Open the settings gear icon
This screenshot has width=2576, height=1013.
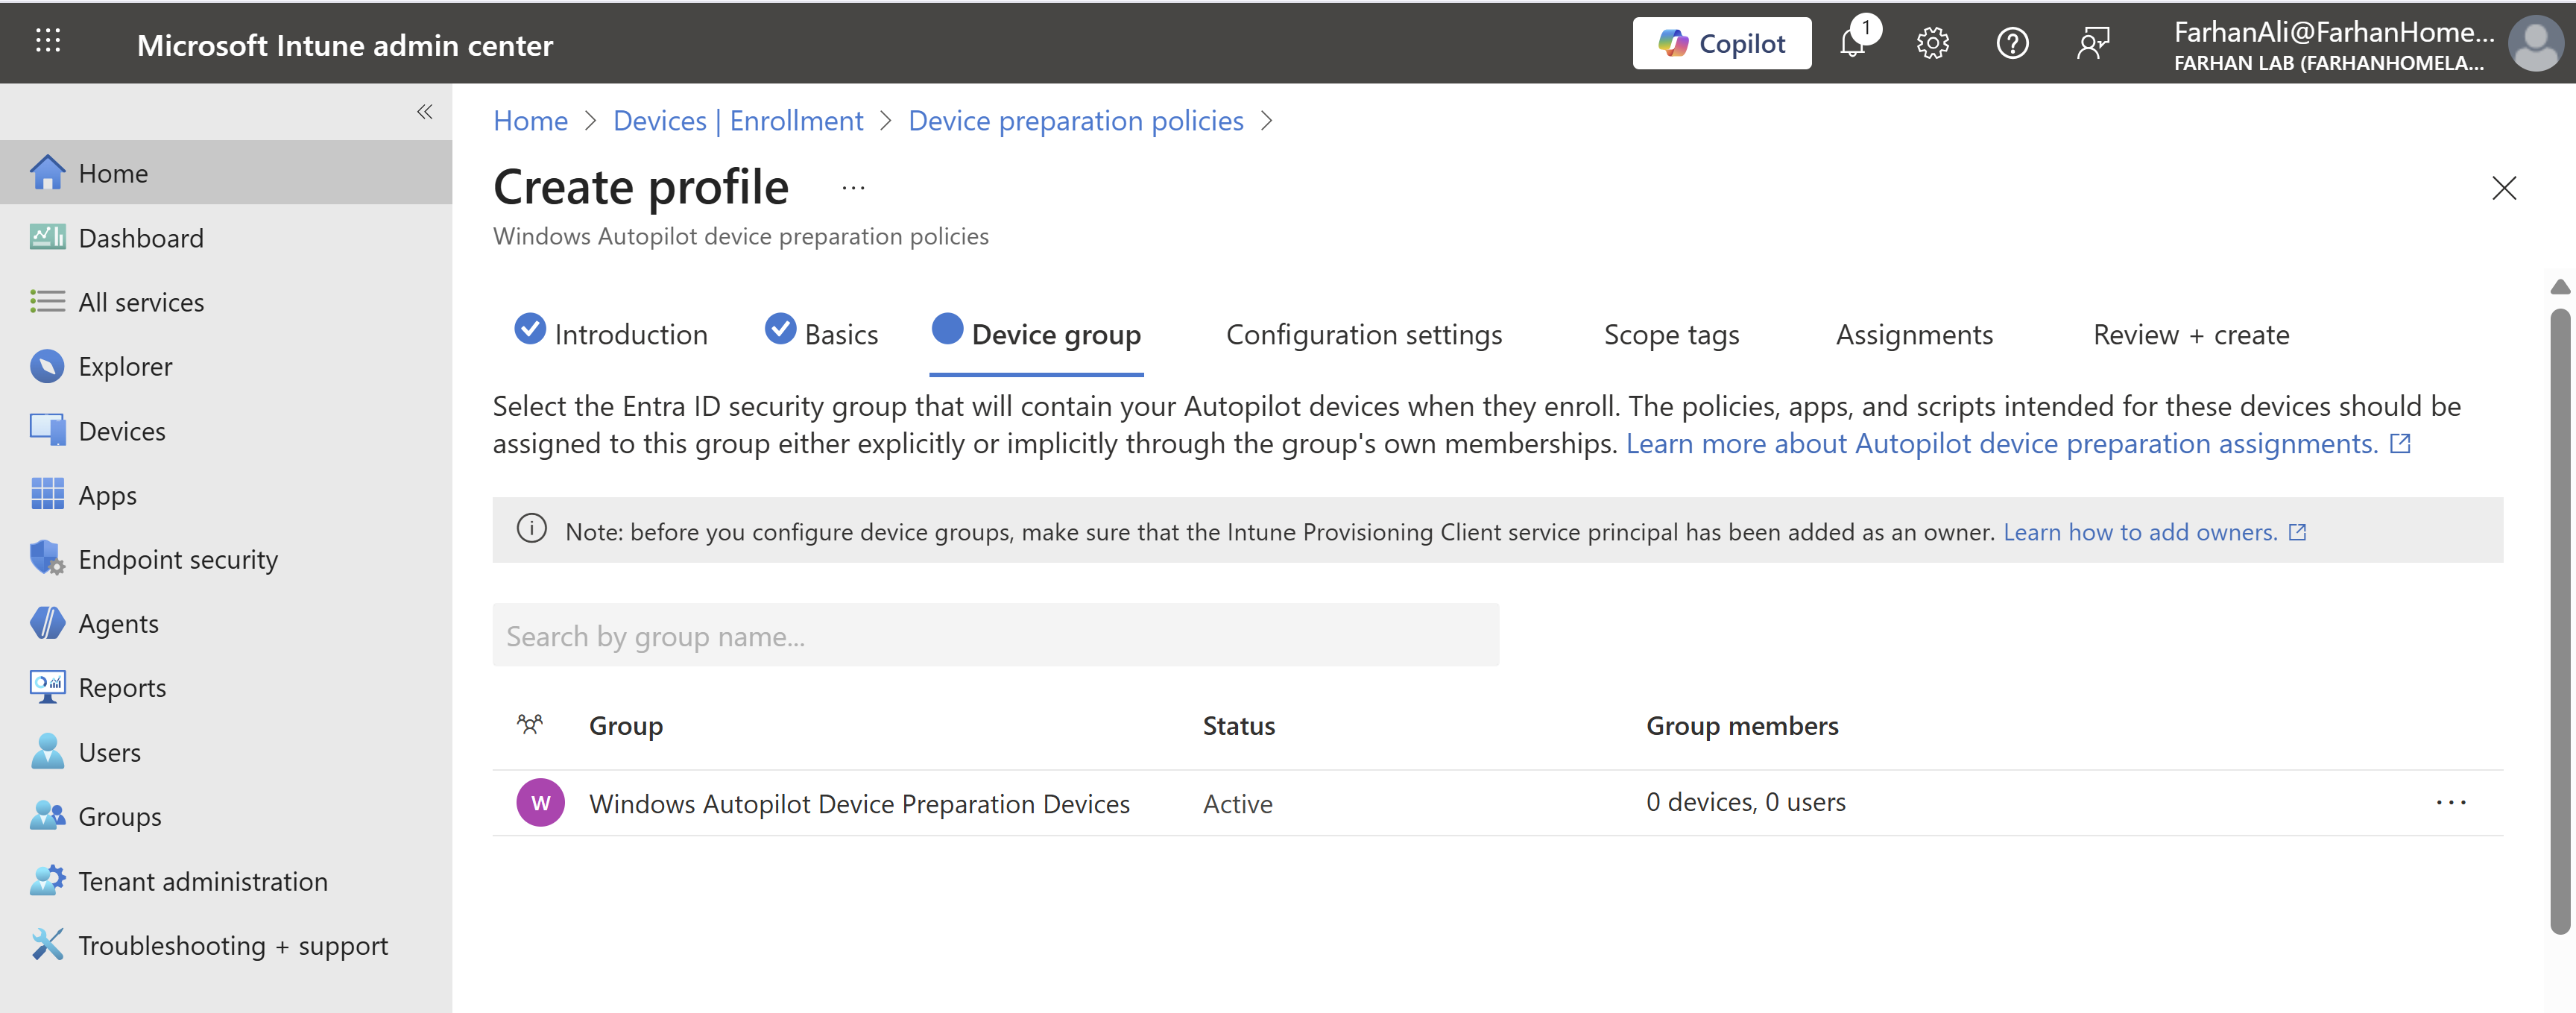coord(1932,43)
